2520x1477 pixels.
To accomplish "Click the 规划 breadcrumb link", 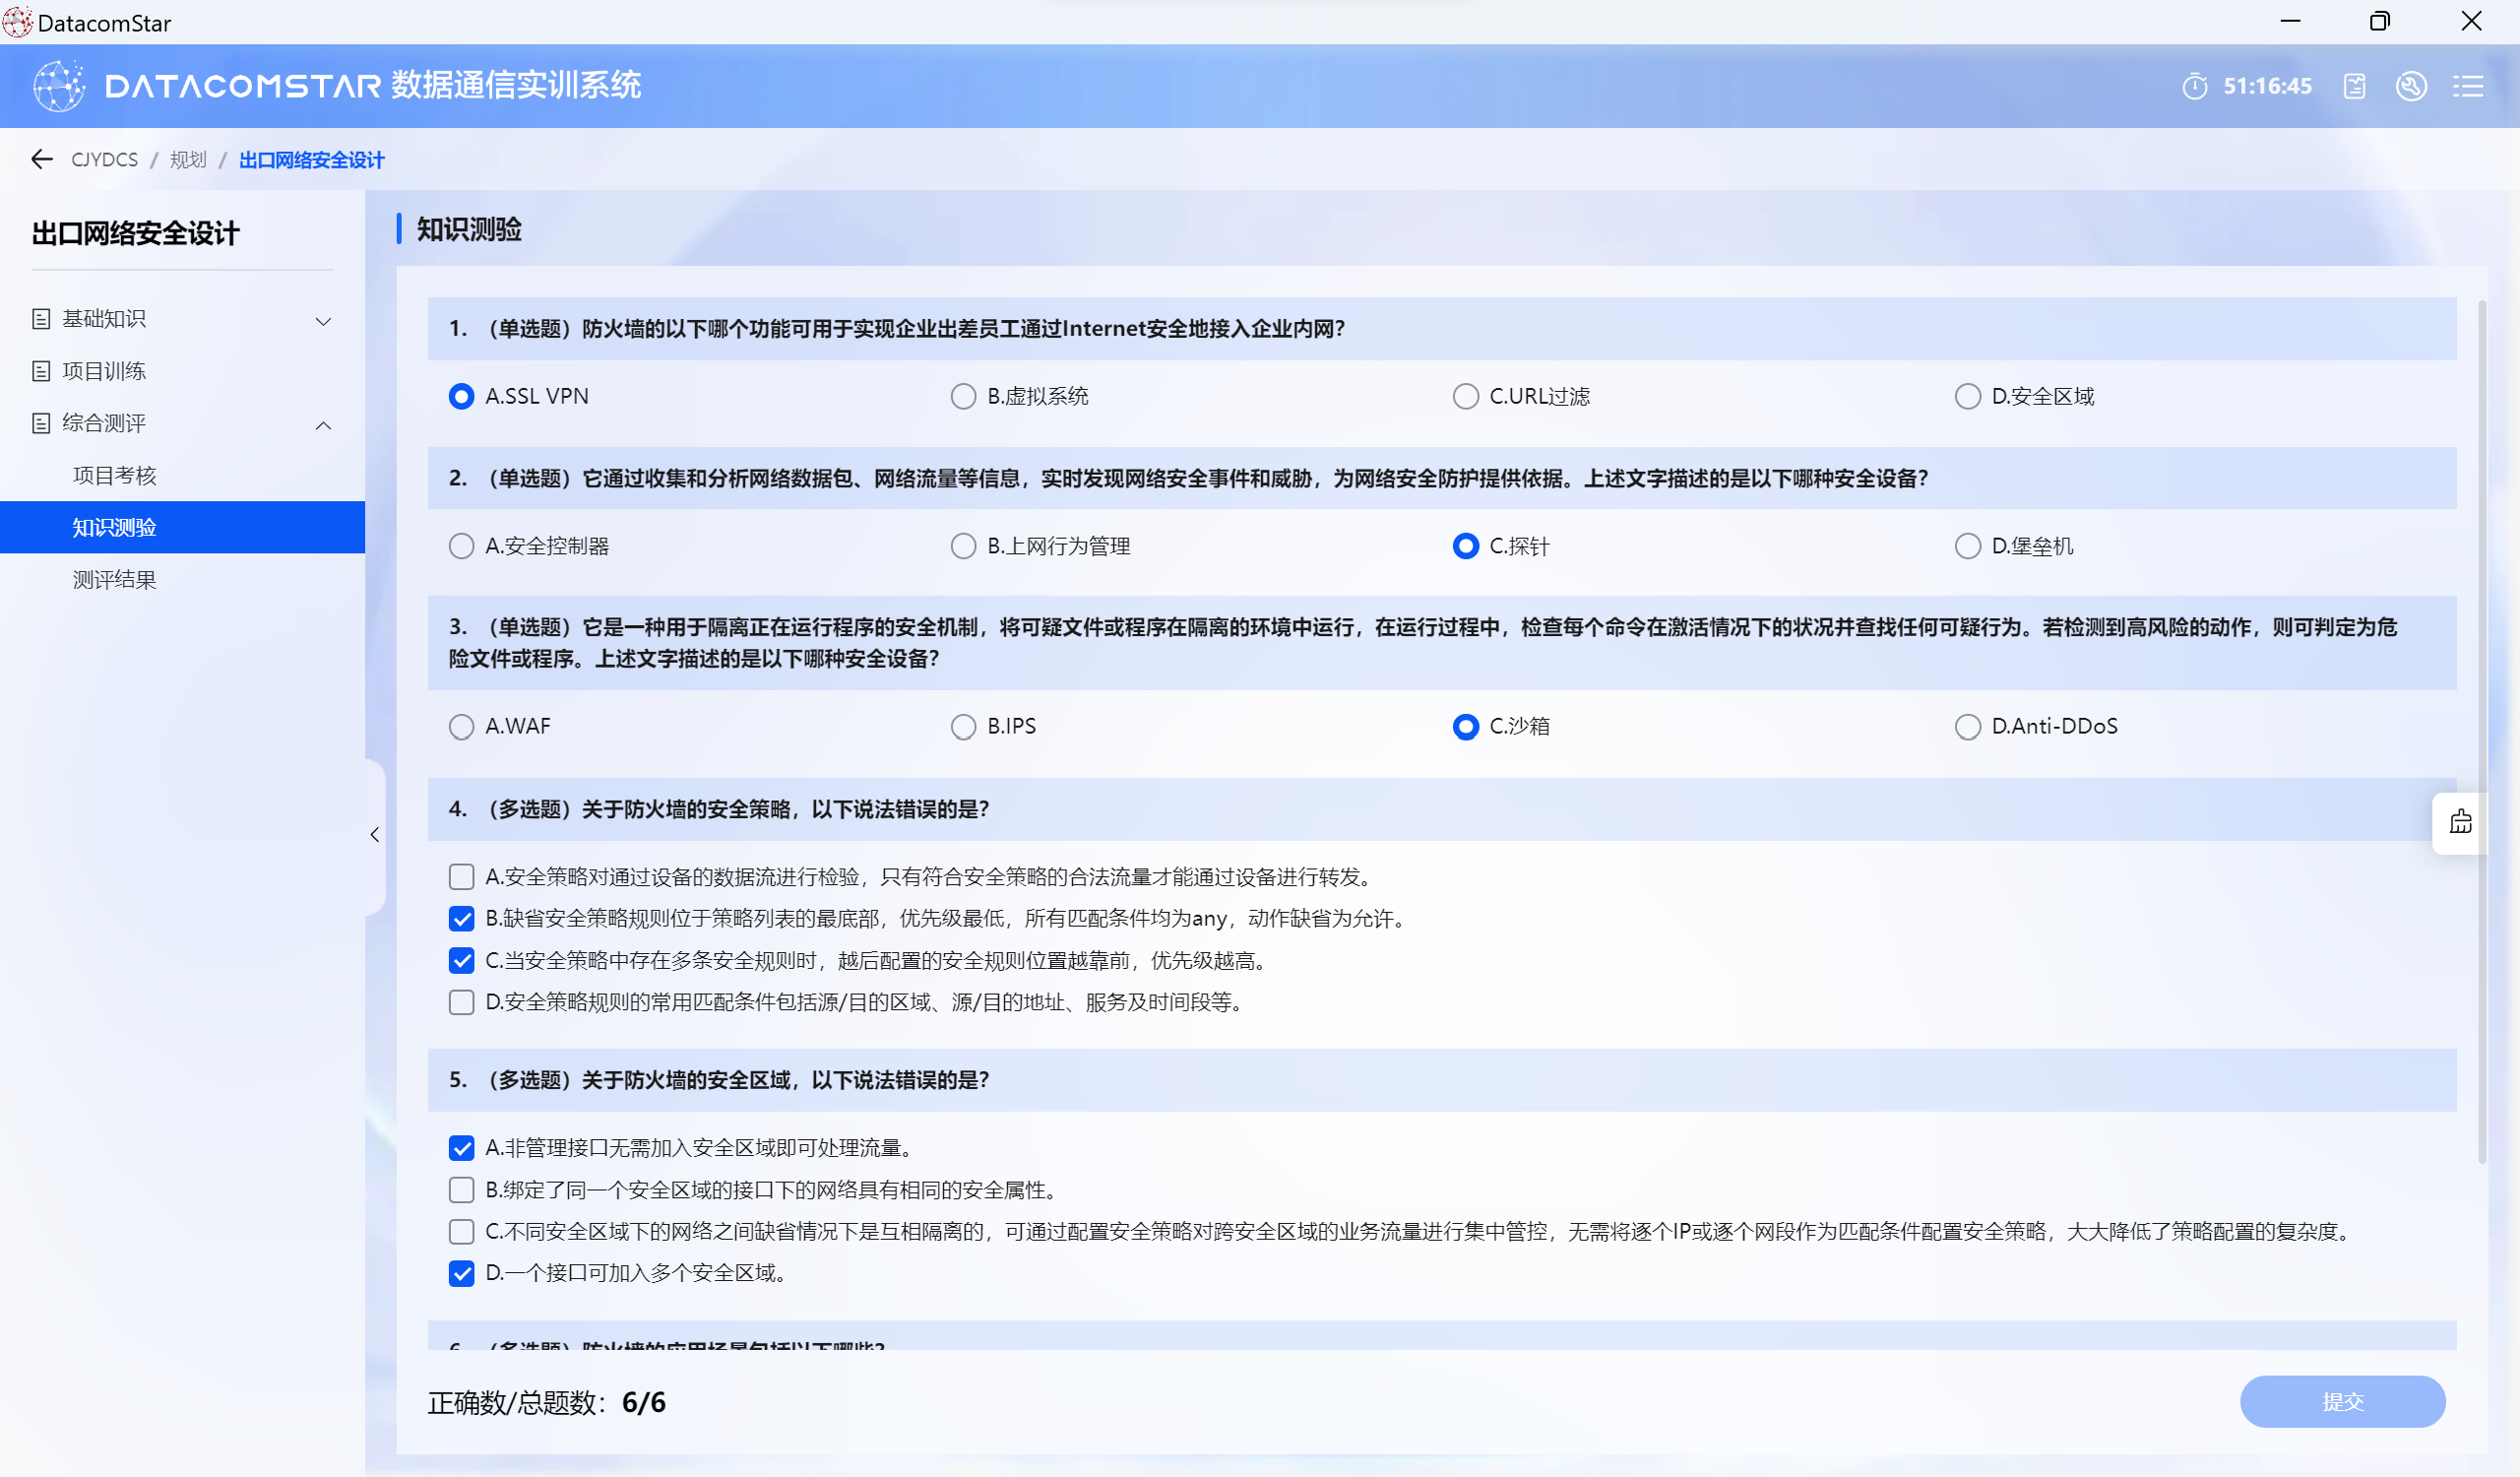I will (x=187, y=160).
